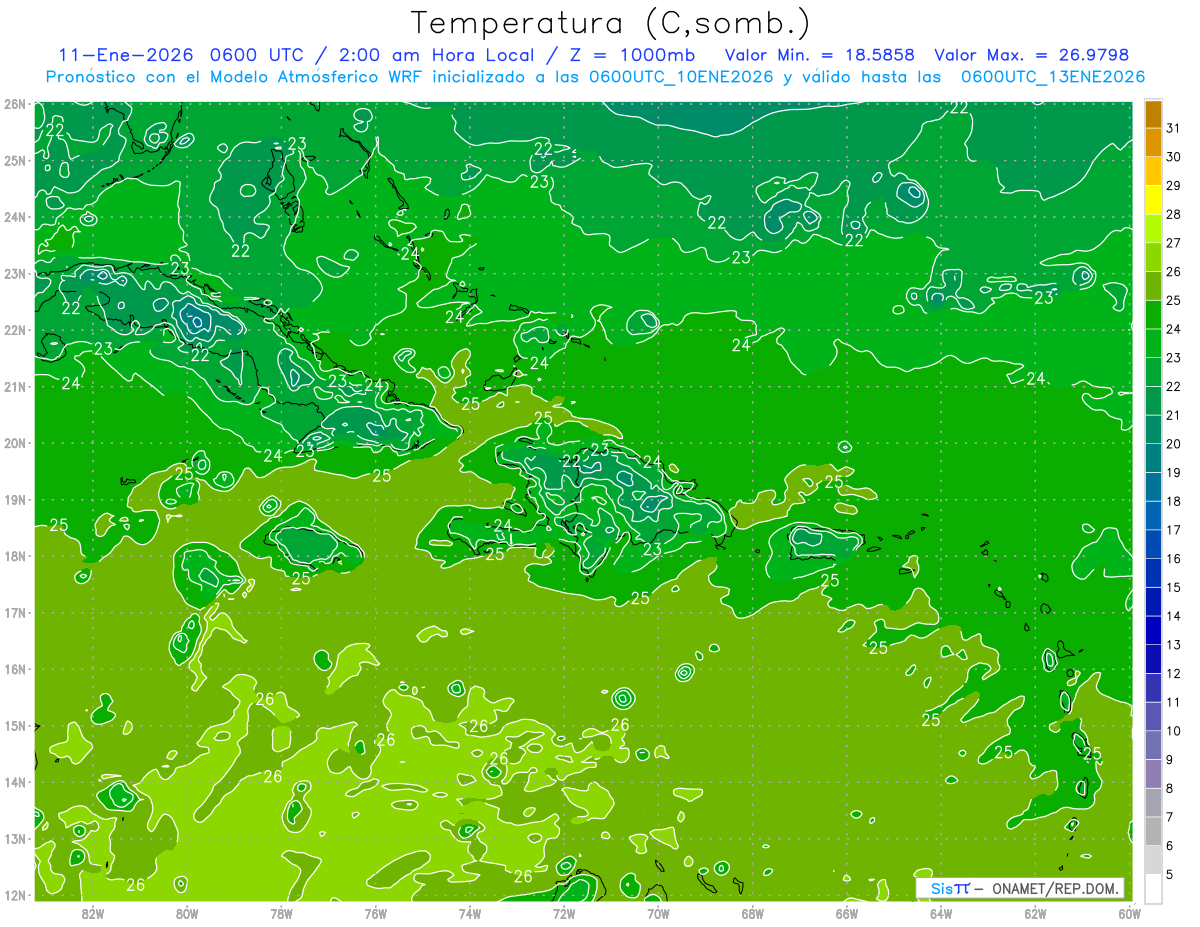Click the 64W longitude axis label
The width and height of the screenshot is (1200, 927).
point(941,914)
